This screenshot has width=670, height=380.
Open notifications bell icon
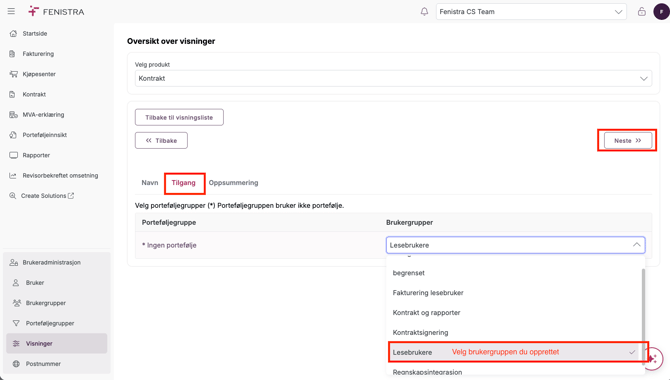pyautogui.click(x=424, y=12)
